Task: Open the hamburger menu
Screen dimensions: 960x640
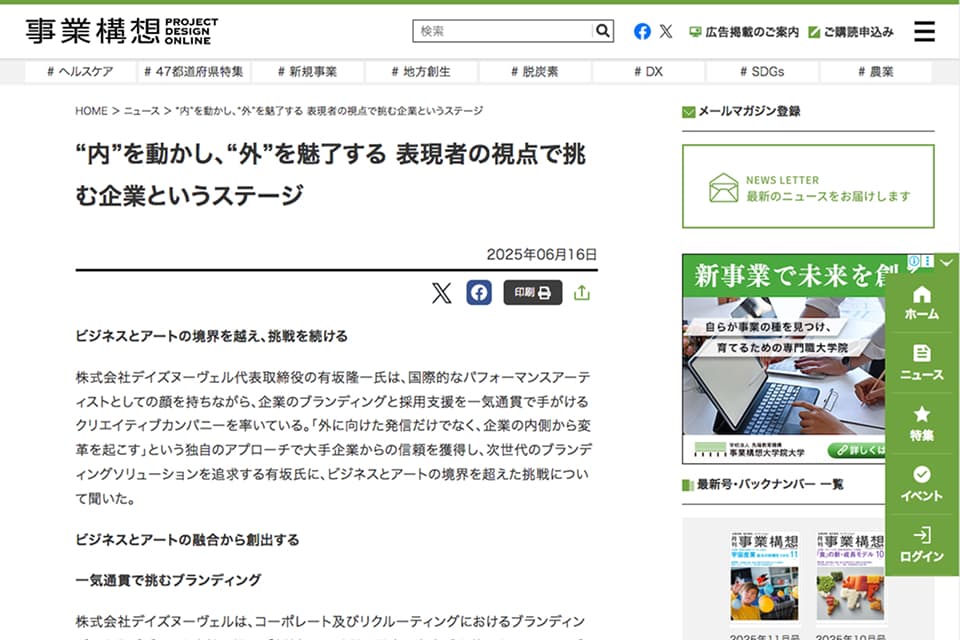Action: [x=924, y=31]
